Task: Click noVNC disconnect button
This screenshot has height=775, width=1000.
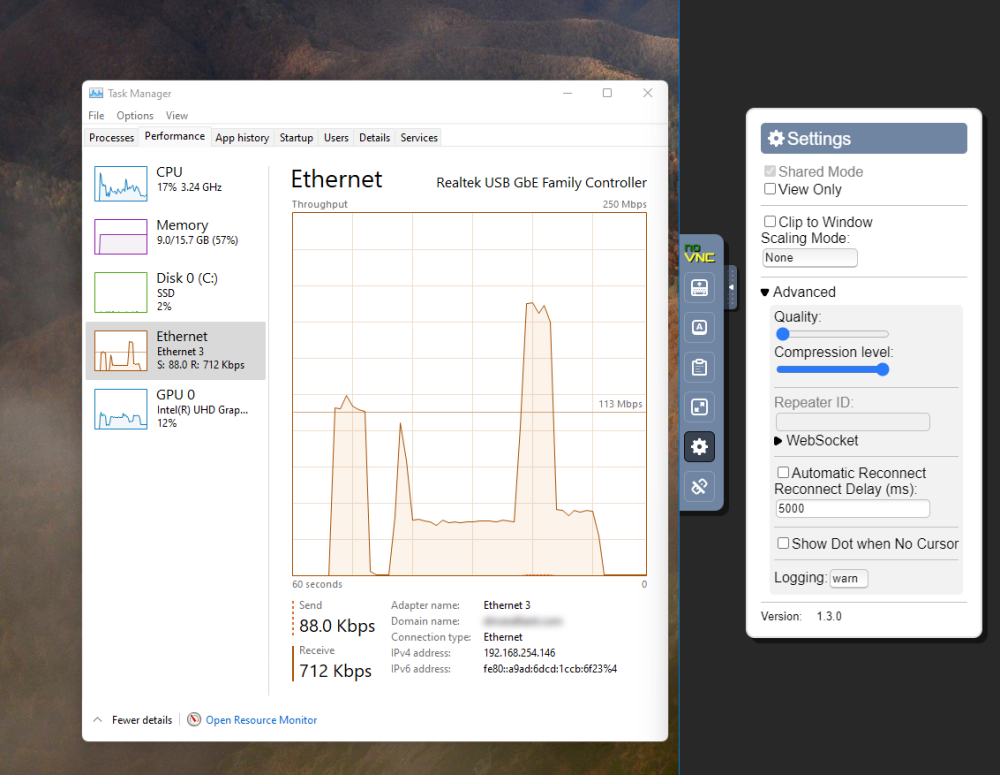Action: (x=699, y=487)
